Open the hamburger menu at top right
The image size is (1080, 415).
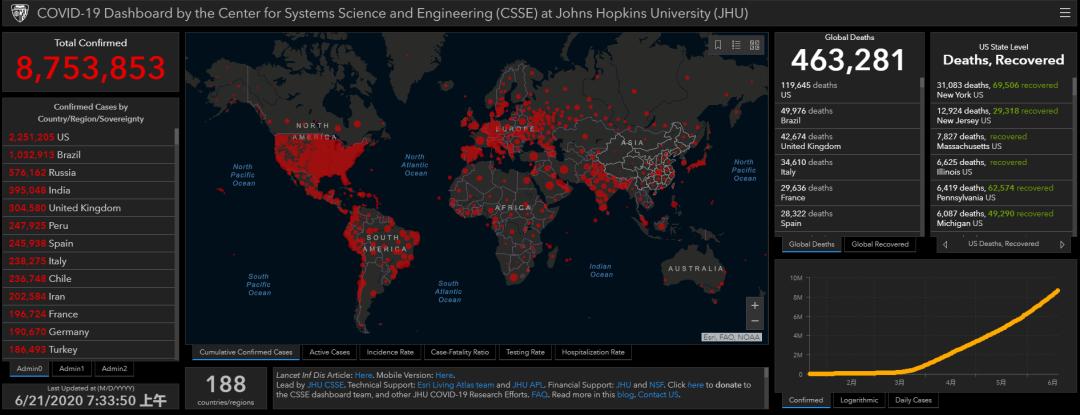click(1065, 13)
